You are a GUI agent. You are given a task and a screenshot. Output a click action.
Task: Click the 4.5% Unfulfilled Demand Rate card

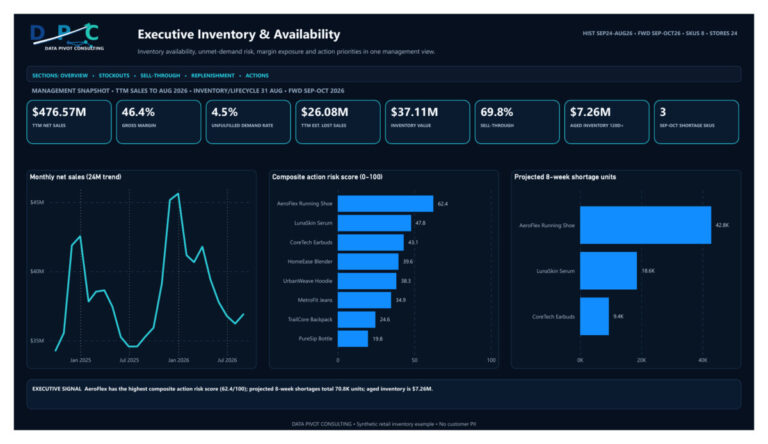pos(248,122)
